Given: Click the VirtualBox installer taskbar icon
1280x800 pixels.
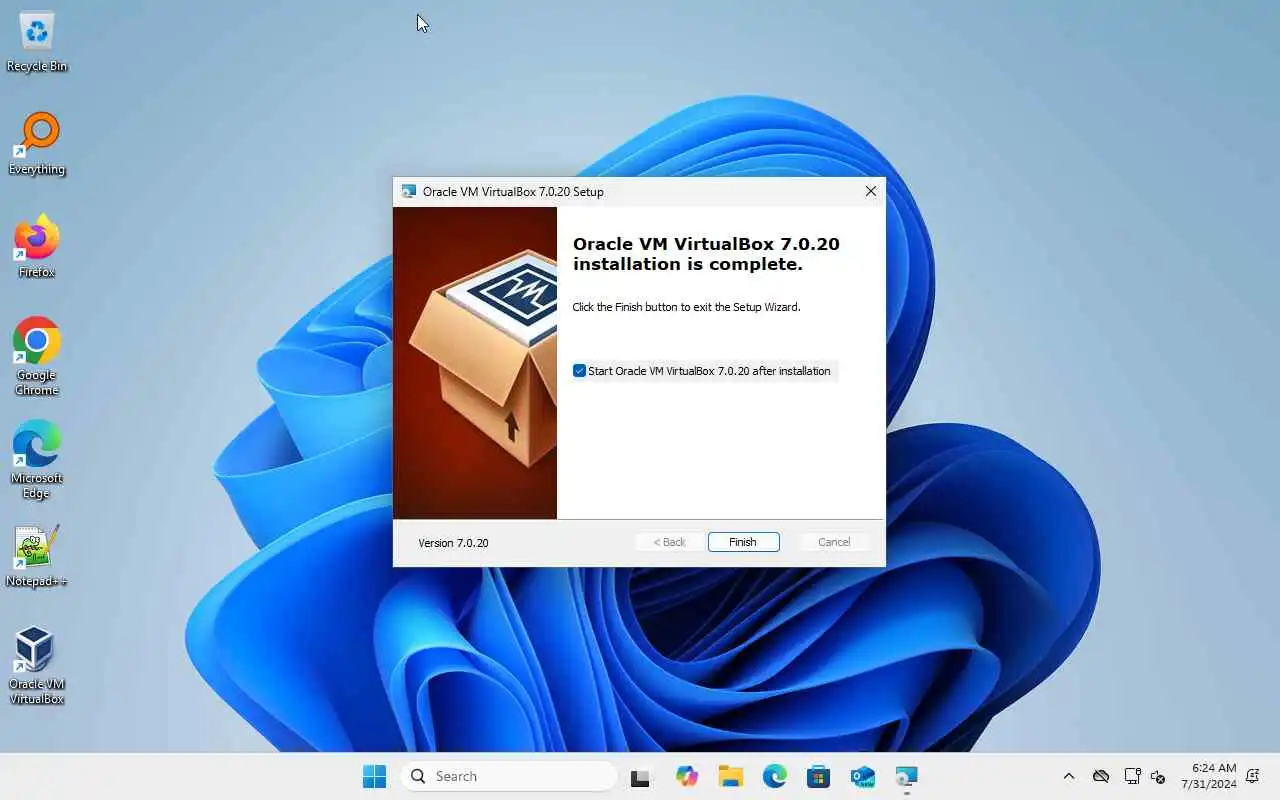Looking at the screenshot, I should point(907,776).
